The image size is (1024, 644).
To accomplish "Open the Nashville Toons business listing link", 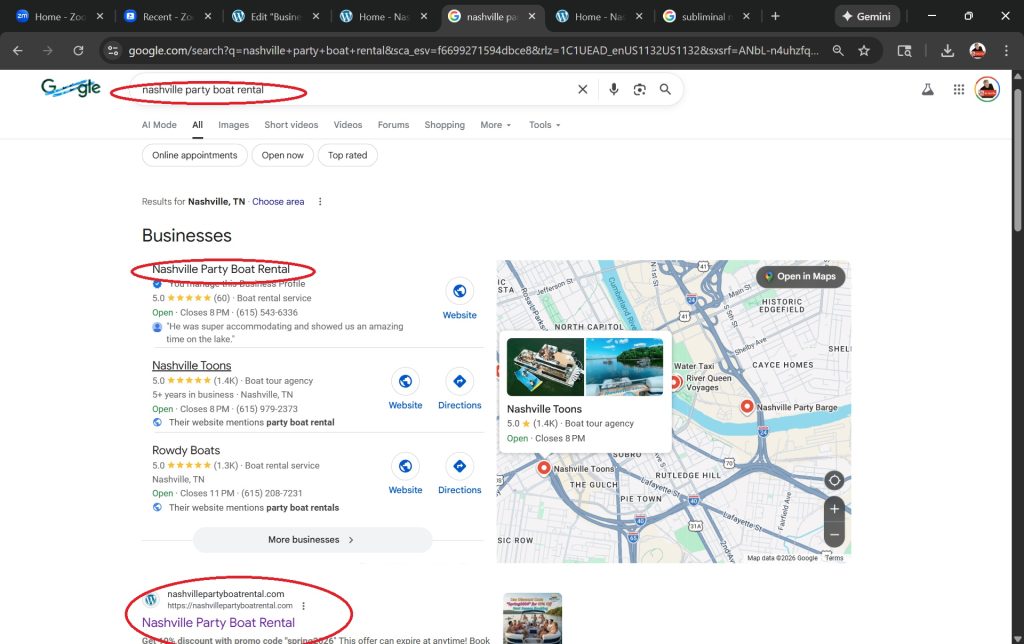I will point(192,366).
